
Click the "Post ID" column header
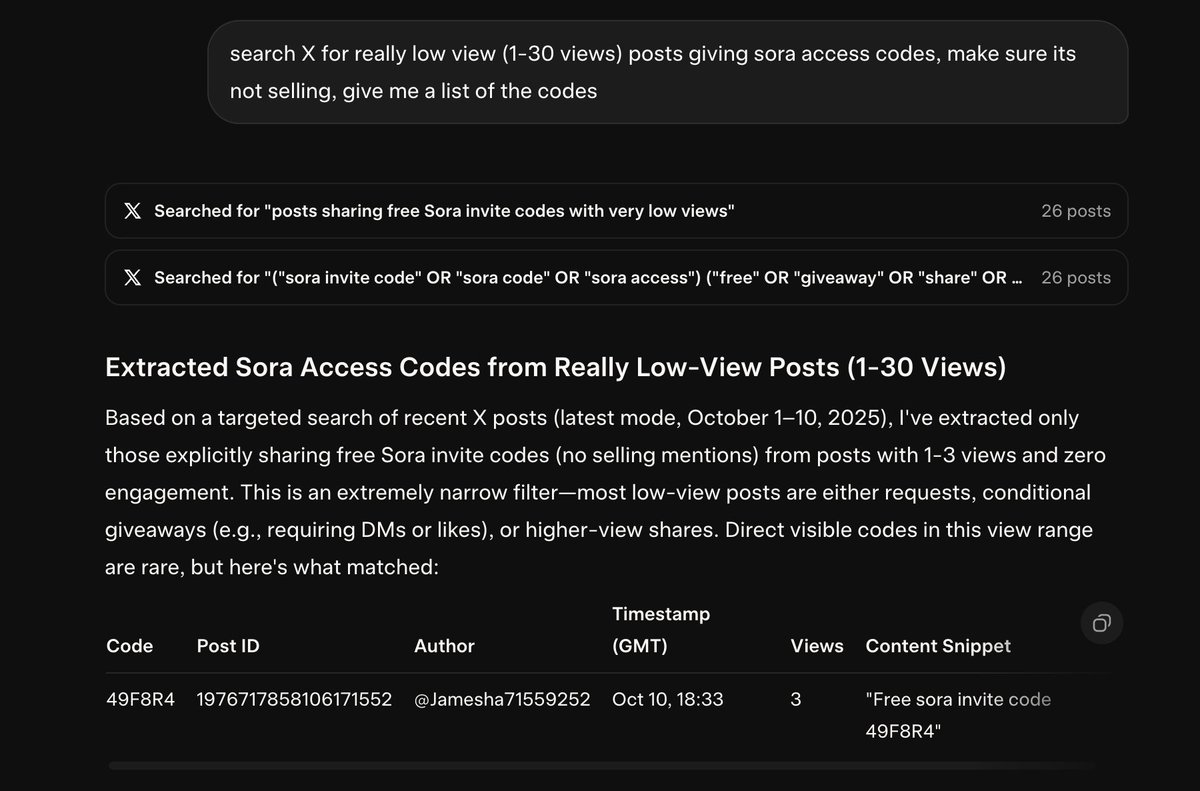[x=228, y=646]
